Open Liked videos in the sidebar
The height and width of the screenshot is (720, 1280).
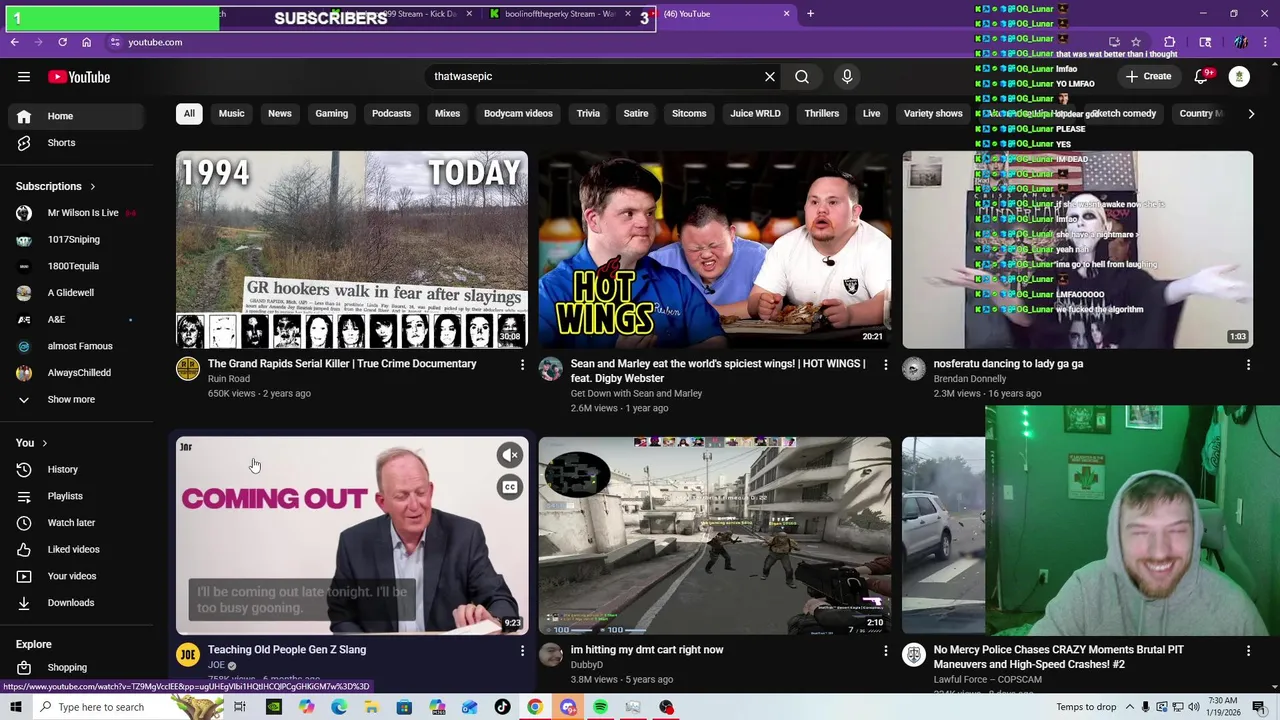point(76,549)
